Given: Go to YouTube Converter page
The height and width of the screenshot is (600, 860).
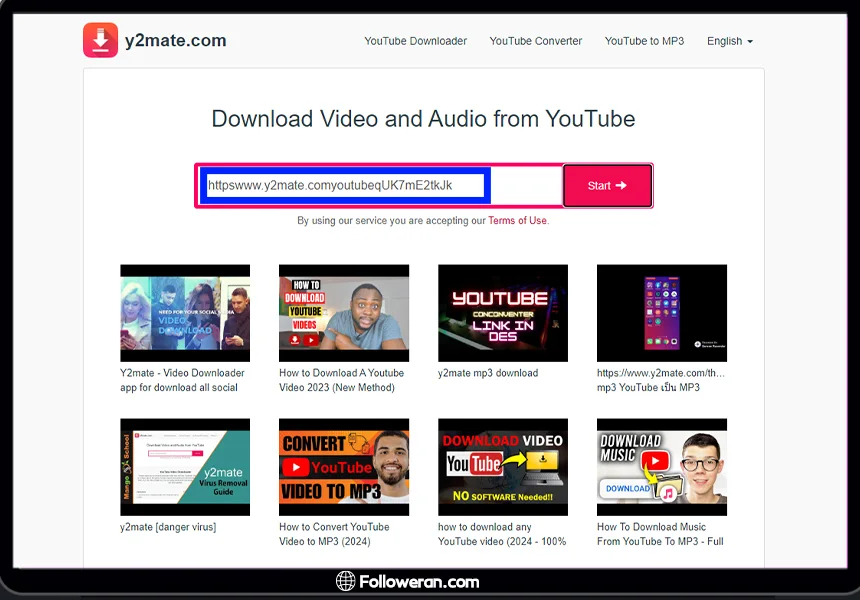Looking at the screenshot, I should [535, 41].
